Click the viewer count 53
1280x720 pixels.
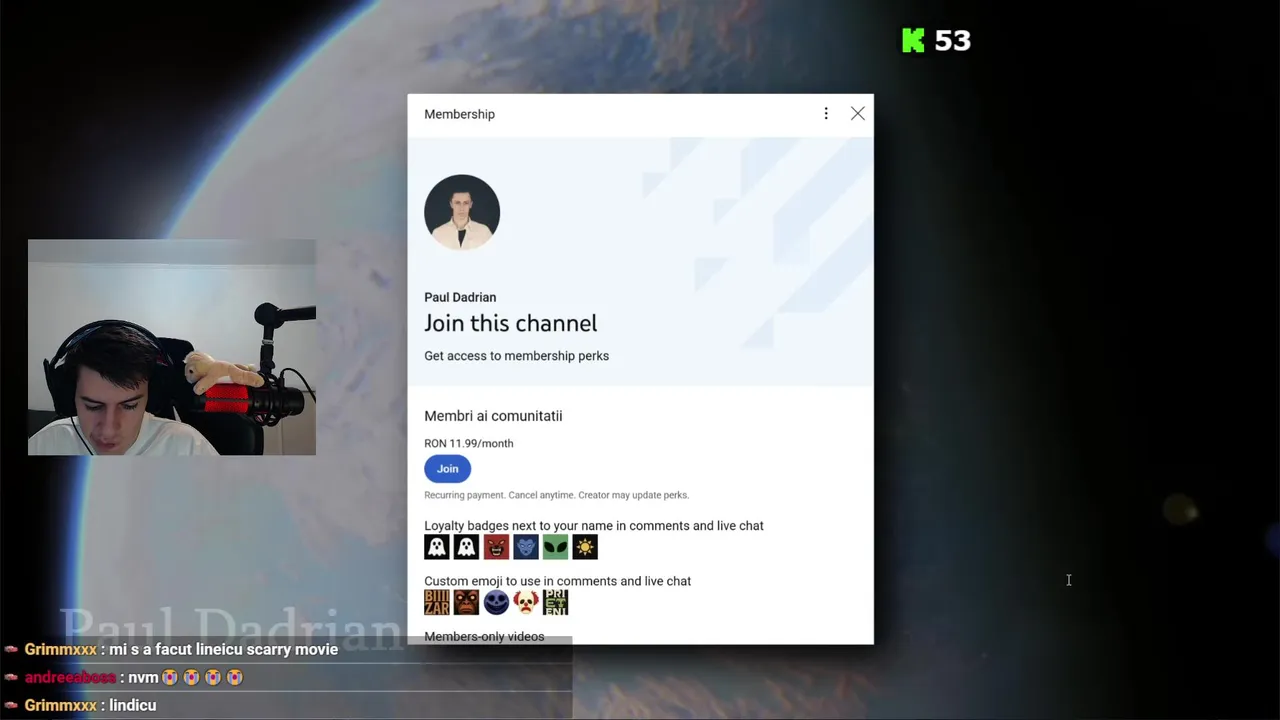pyautogui.click(x=952, y=40)
